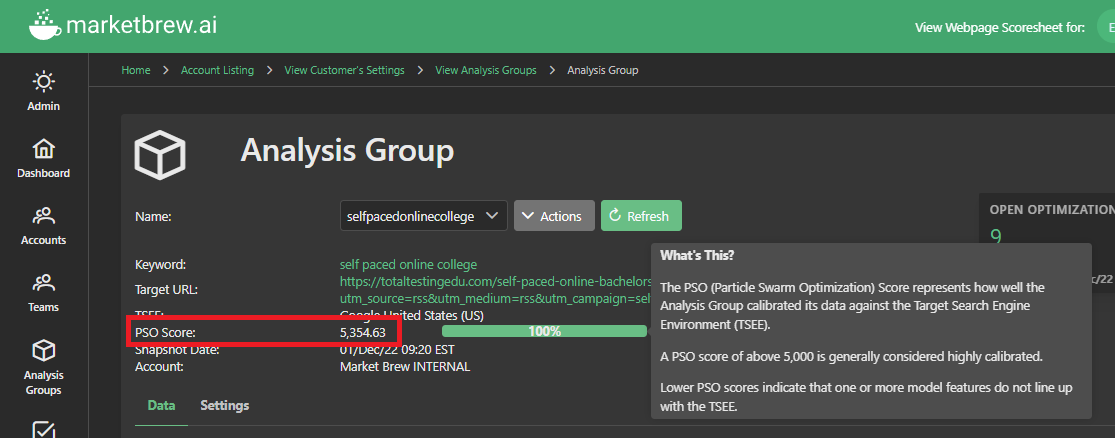Open Accounts from the sidebar
Screen dimensions: 1115x438
pyautogui.click(x=44, y=225)
